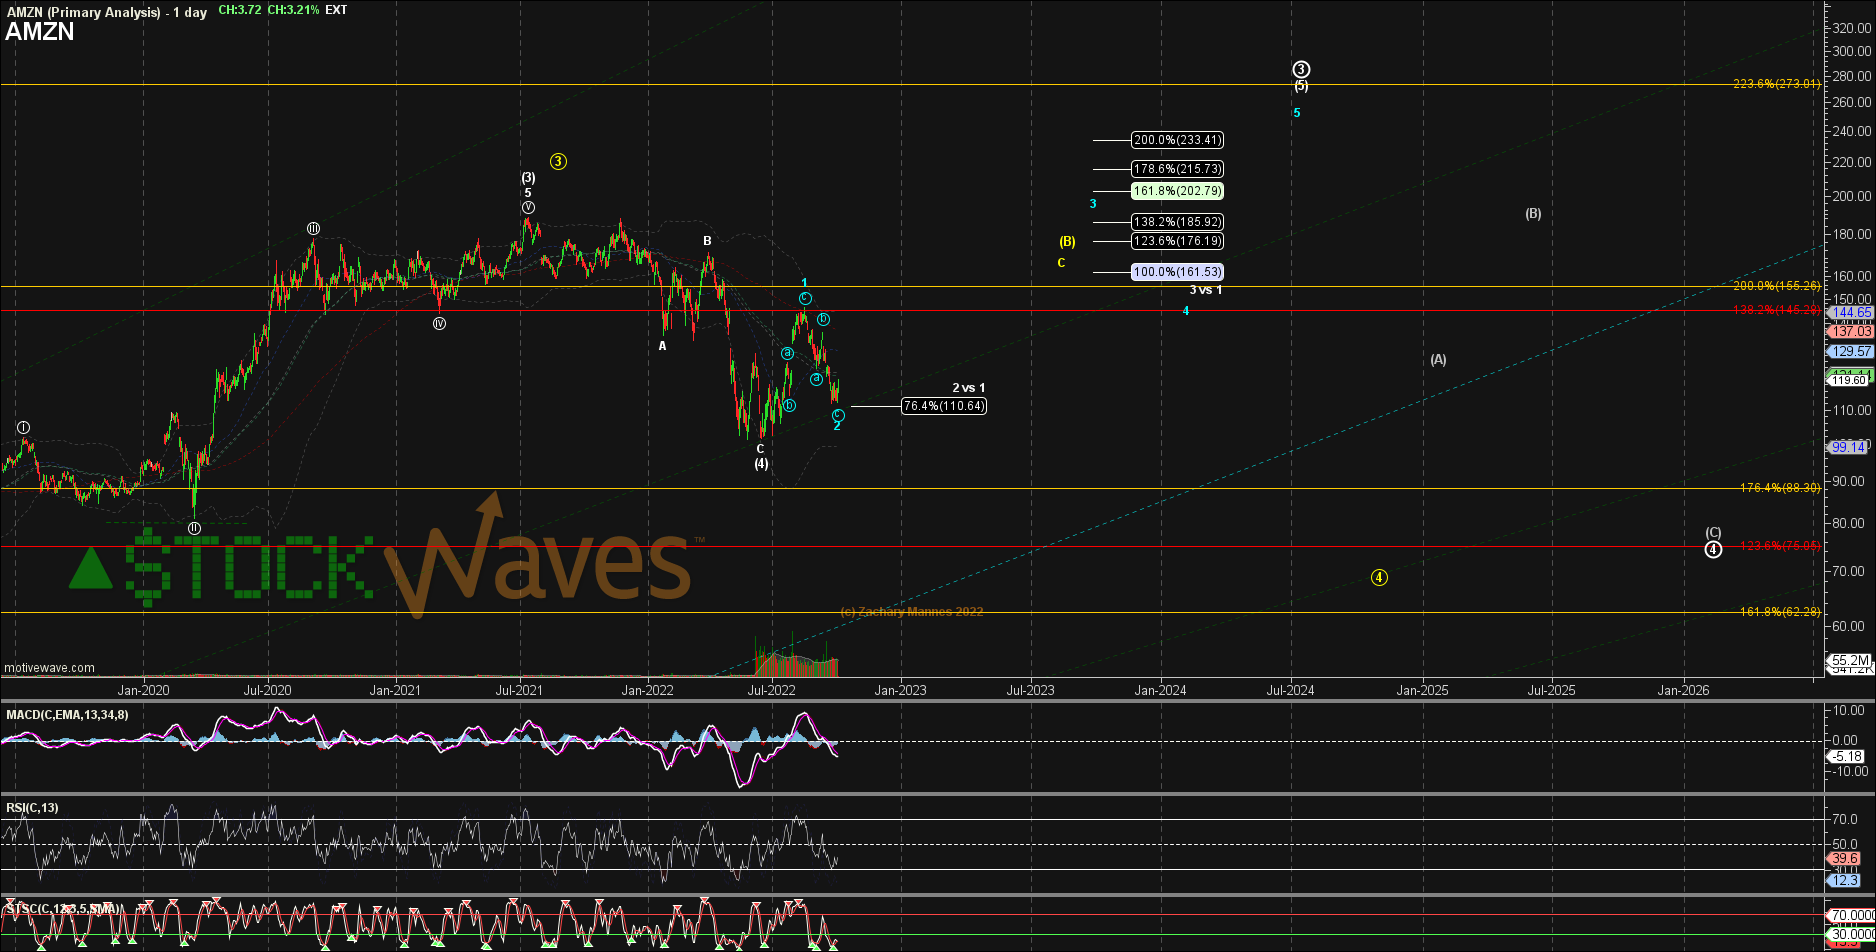Select the 137.03 red price tag
The image size is (1876, 952).
coord(1851,331)
